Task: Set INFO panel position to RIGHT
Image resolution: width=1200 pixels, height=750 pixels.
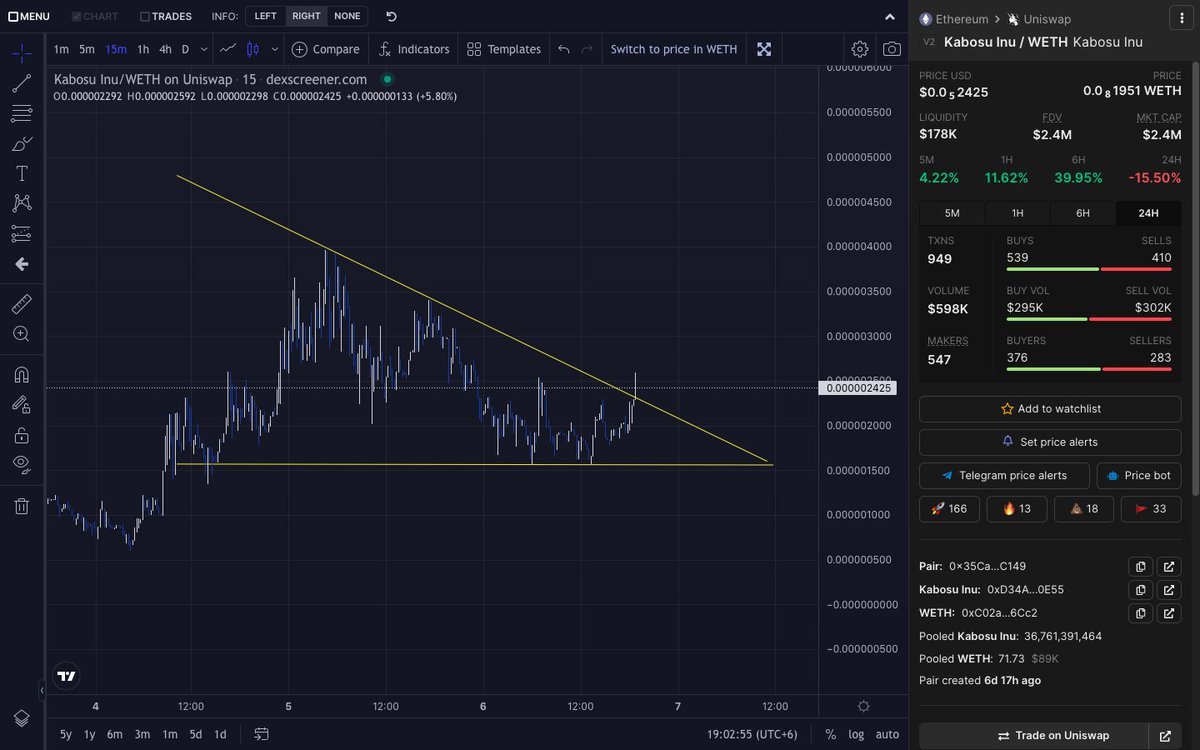Action: click(306, 16)
